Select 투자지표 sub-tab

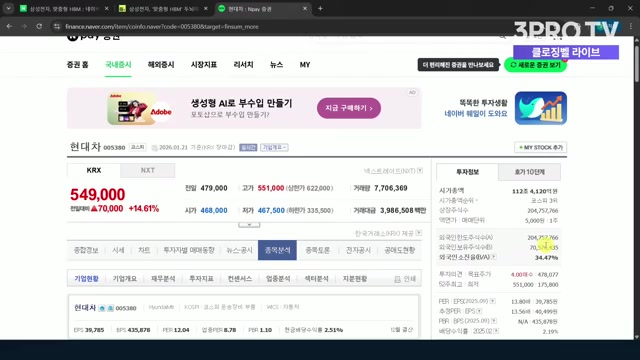[x=201, y=279]
